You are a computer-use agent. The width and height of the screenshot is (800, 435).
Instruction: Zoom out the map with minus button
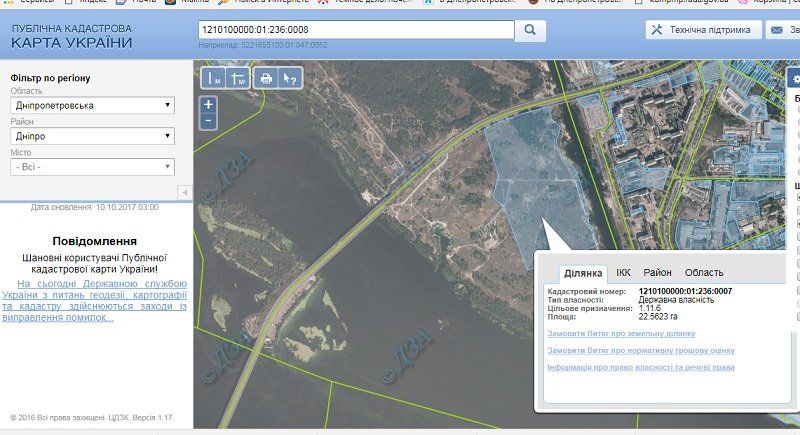208,120
